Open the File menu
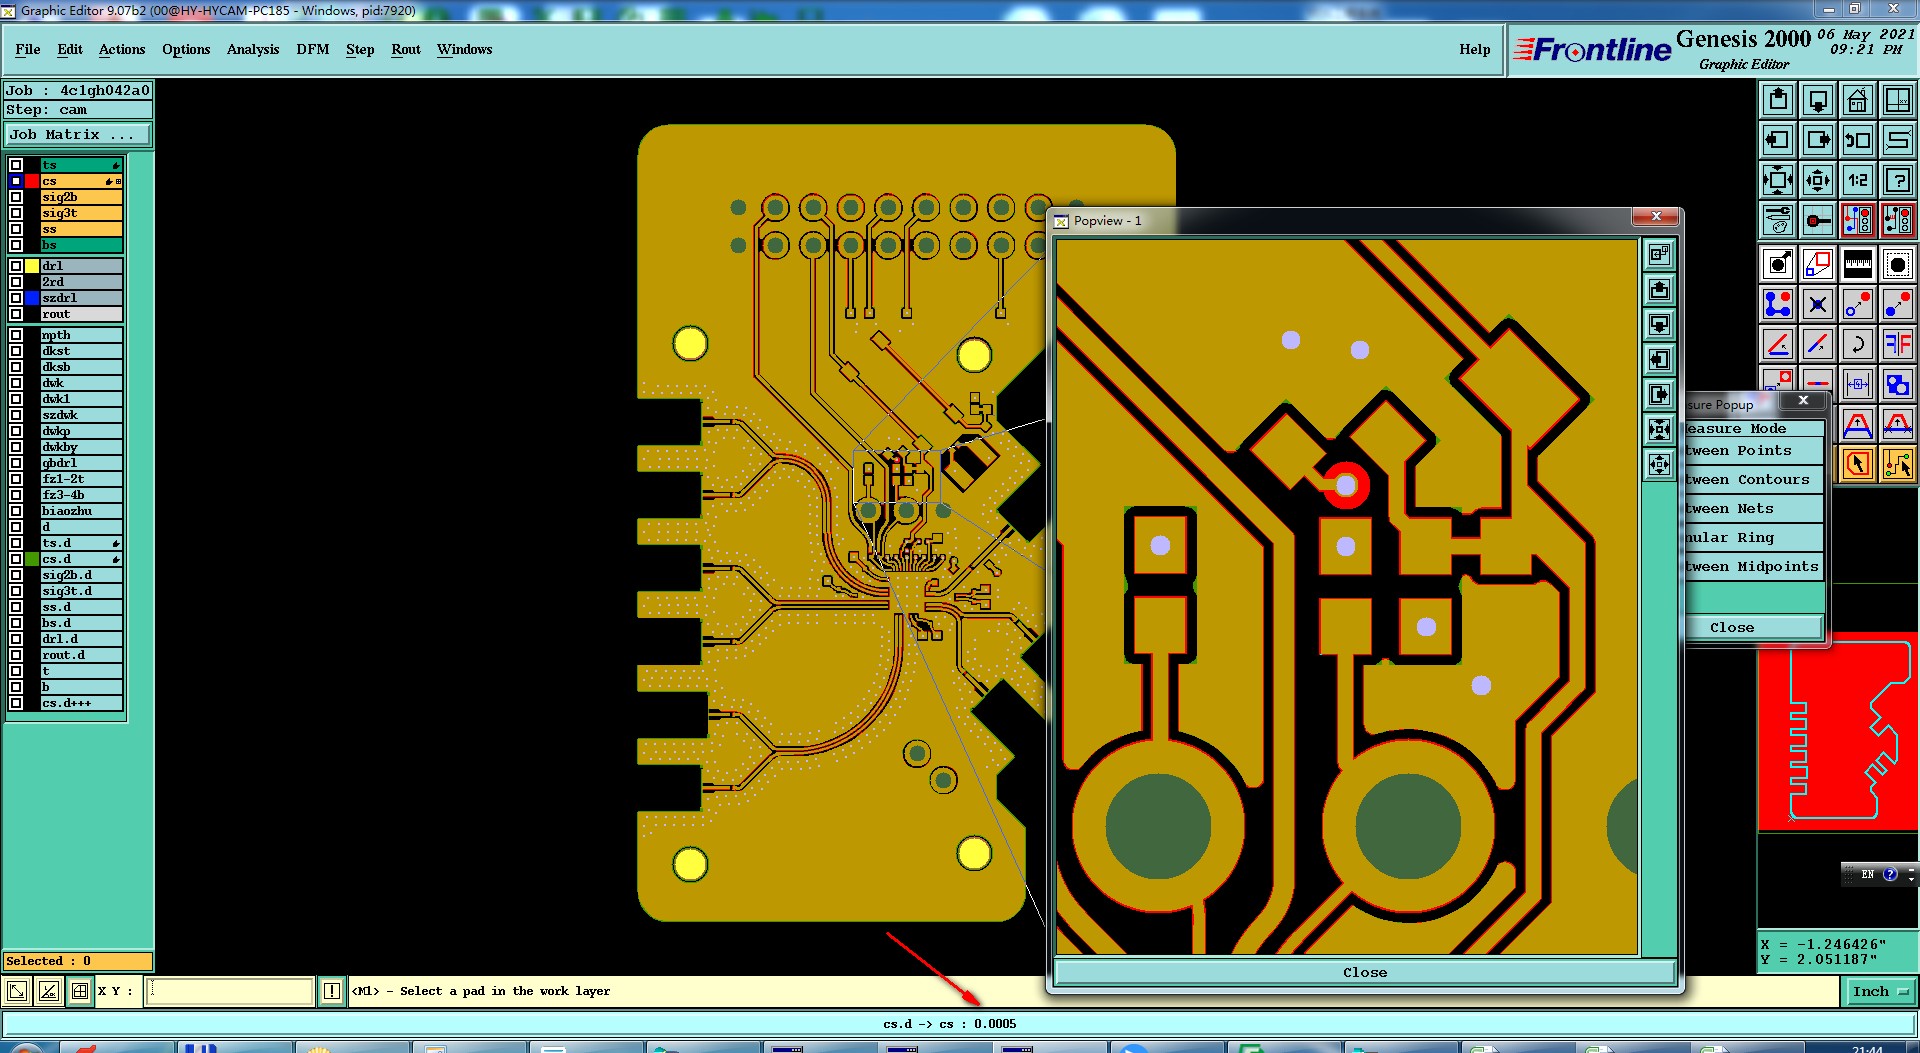1920x1053 pixels. point(28,49)
